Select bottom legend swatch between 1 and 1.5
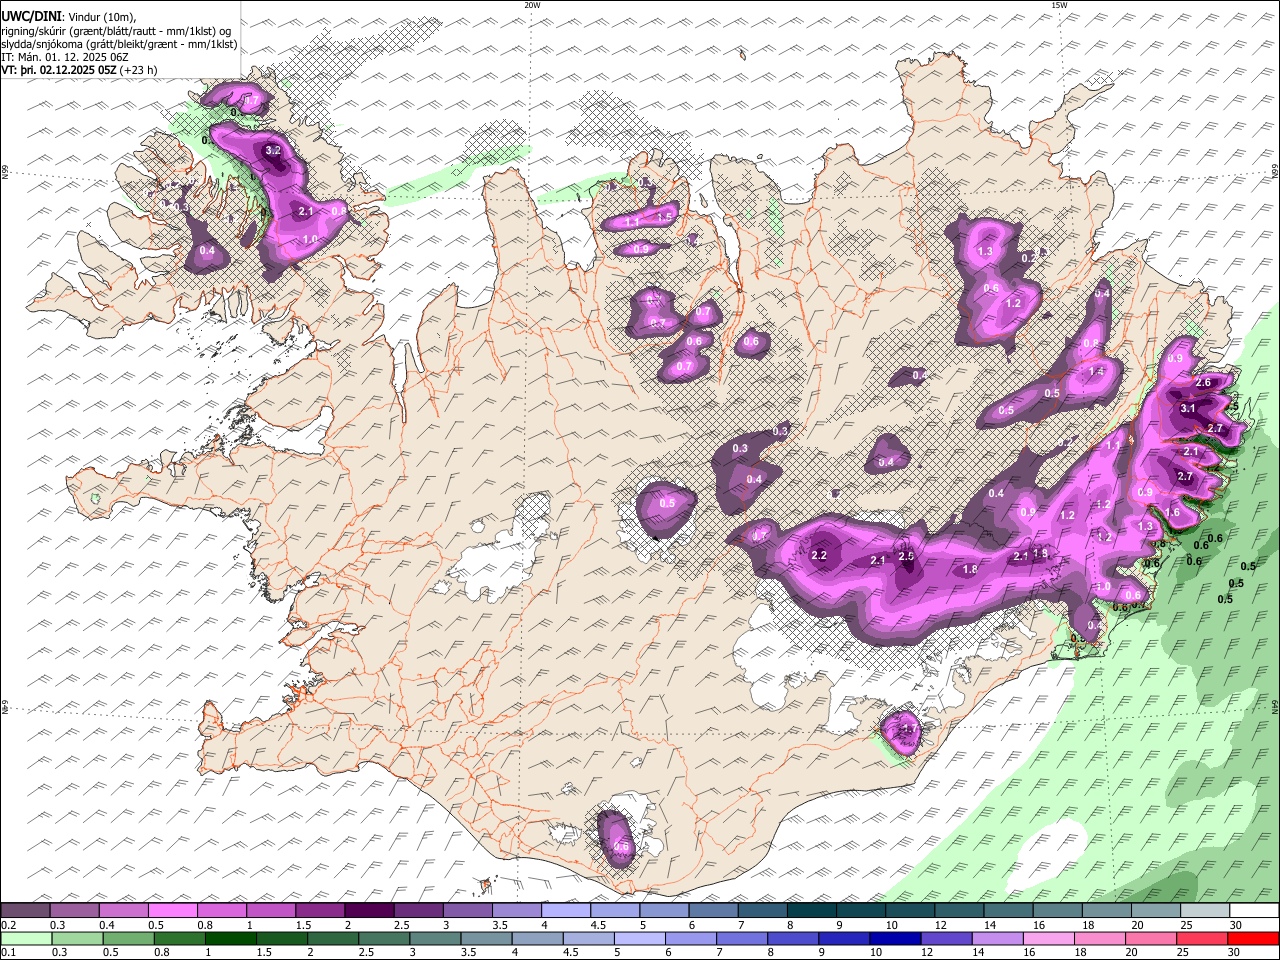The width and height of the screenshot is (1280, 960). click(x=230, y=938)
